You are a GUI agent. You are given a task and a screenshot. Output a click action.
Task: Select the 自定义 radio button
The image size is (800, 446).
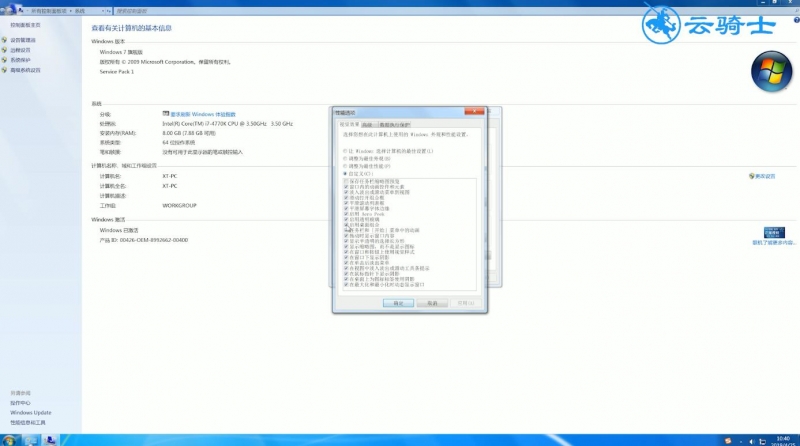pyautogui.click(x=345, y=174)
